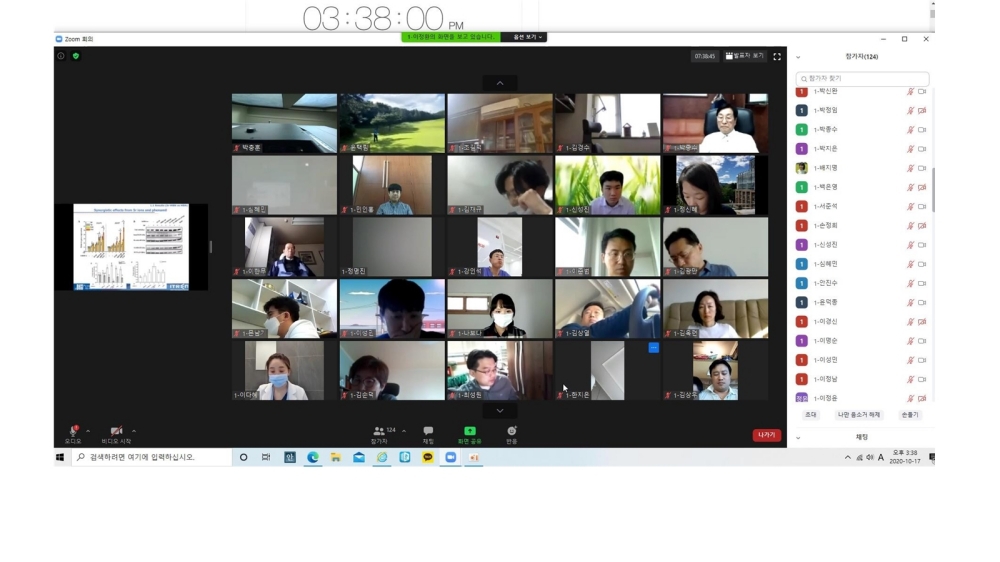Image resolution: width=1000 pixels, height=562 pixels.
Task: Go to the next page of gallery videos
Action: 500,410
